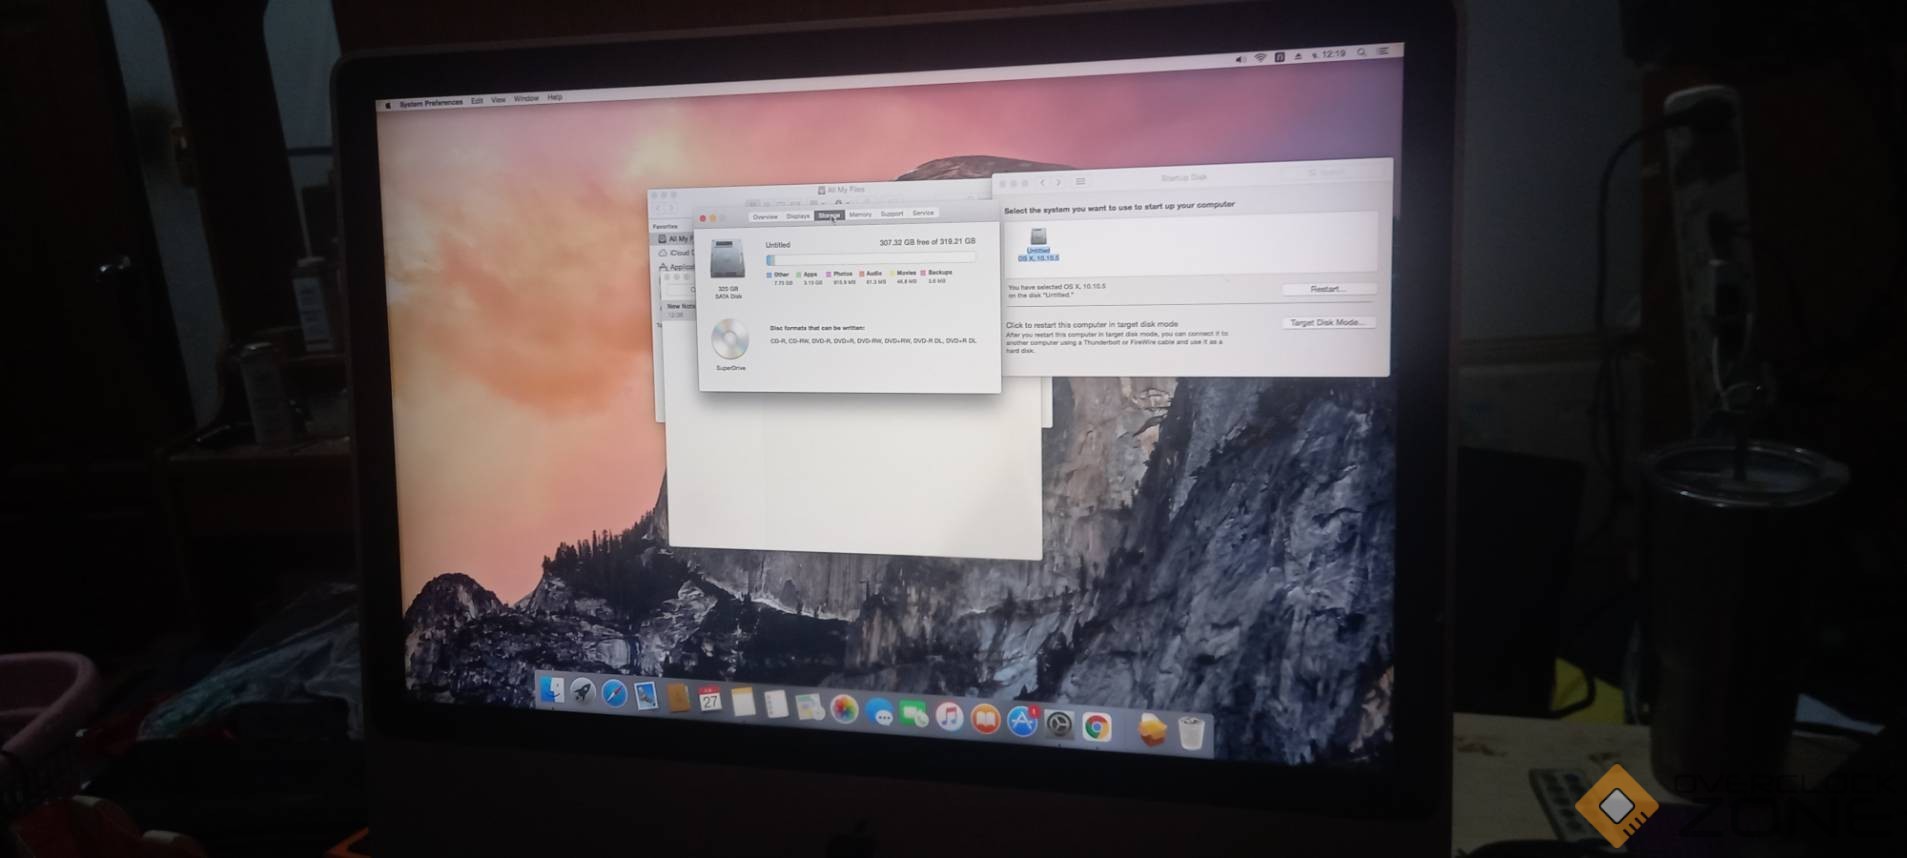Image resolution: width=1907 pixels, height=858 pixels.
Task: Click the Backups storage legend label
Action: (939, 272)
